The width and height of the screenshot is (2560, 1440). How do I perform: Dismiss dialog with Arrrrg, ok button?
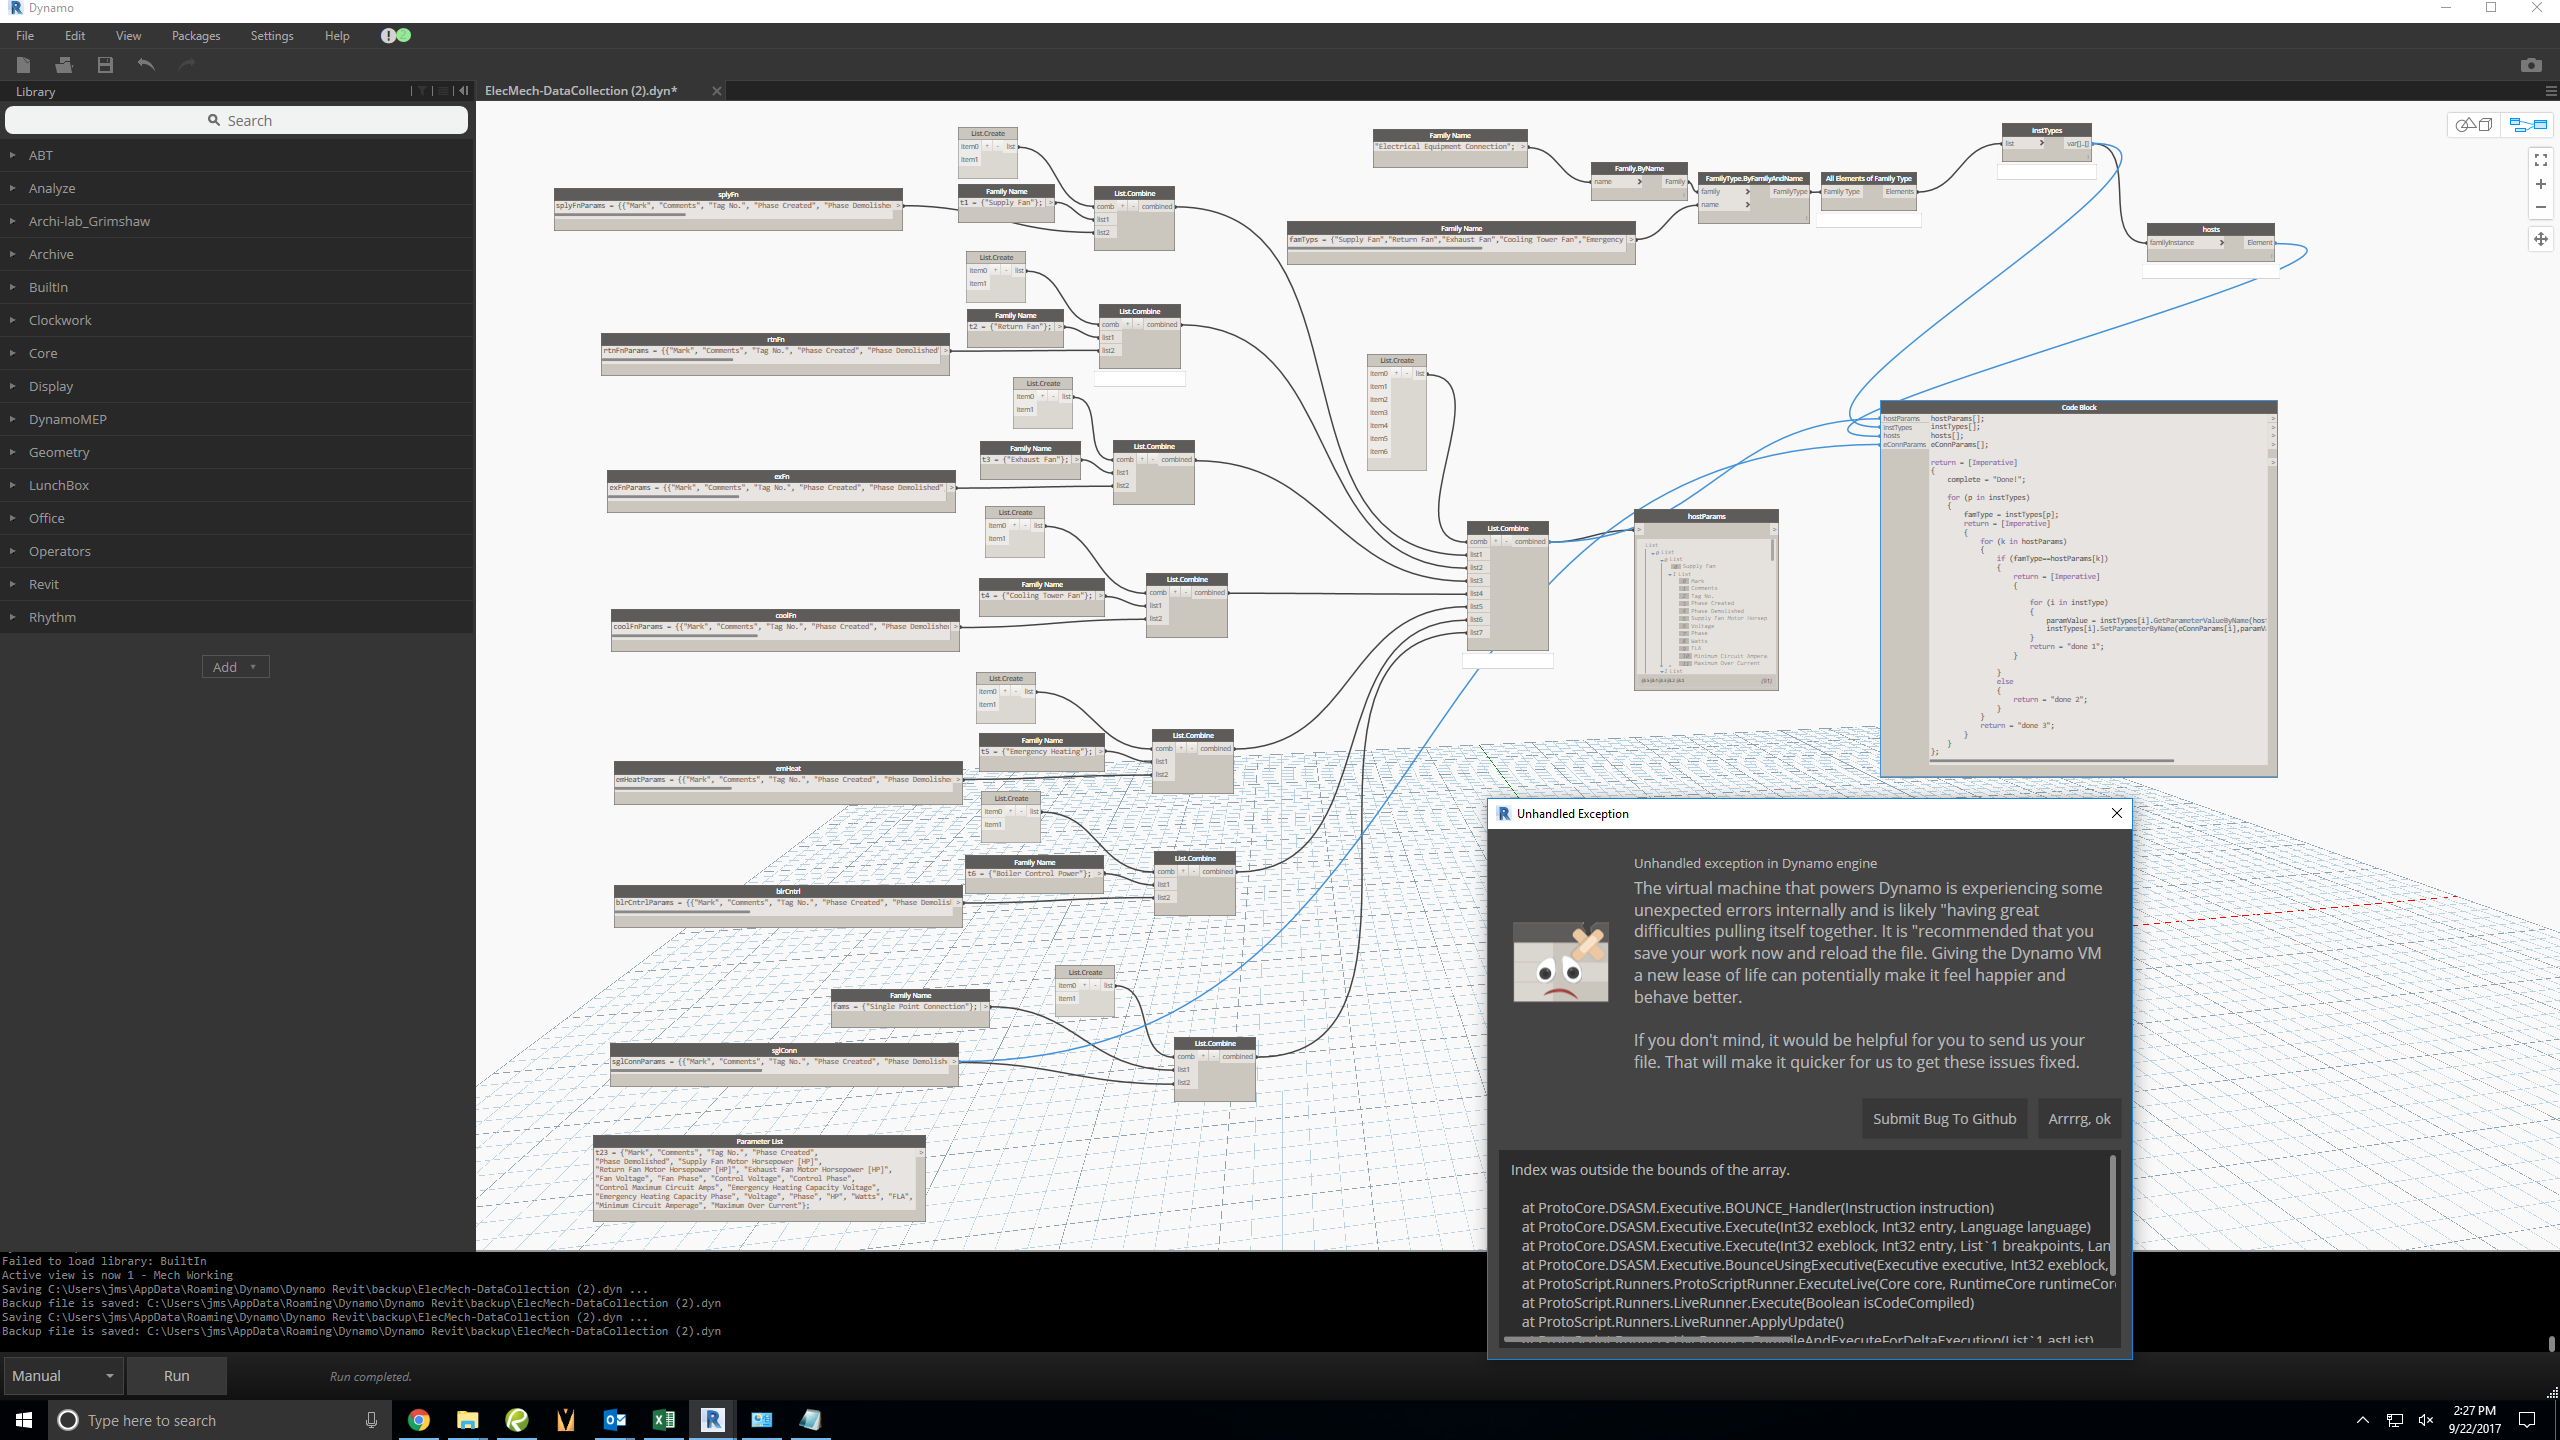2079,1119
